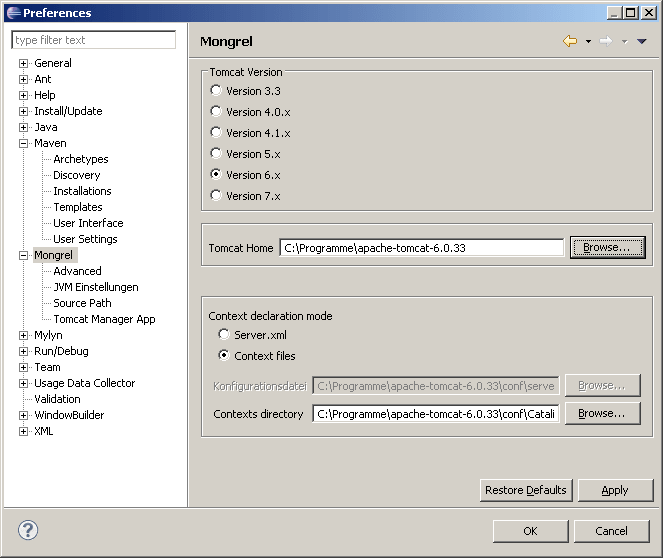Browse for the Contexts directory
The image size is (663, 558).
(x=602, y=413)
